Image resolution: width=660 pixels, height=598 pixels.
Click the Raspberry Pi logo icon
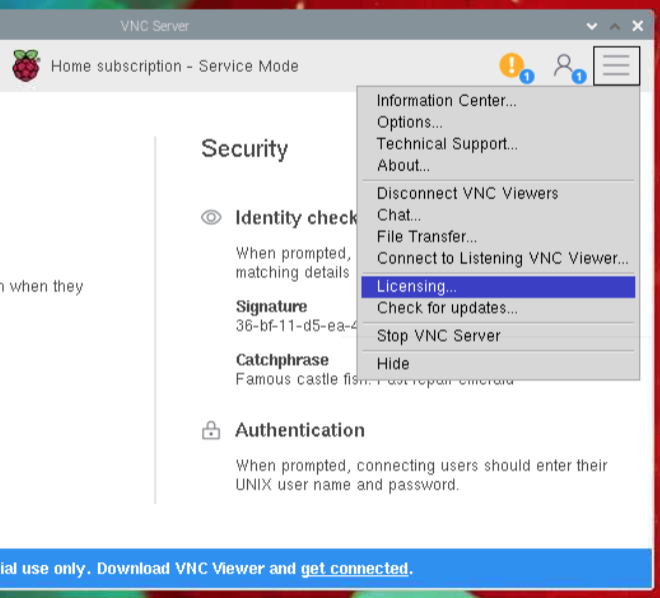coord(26,65)
